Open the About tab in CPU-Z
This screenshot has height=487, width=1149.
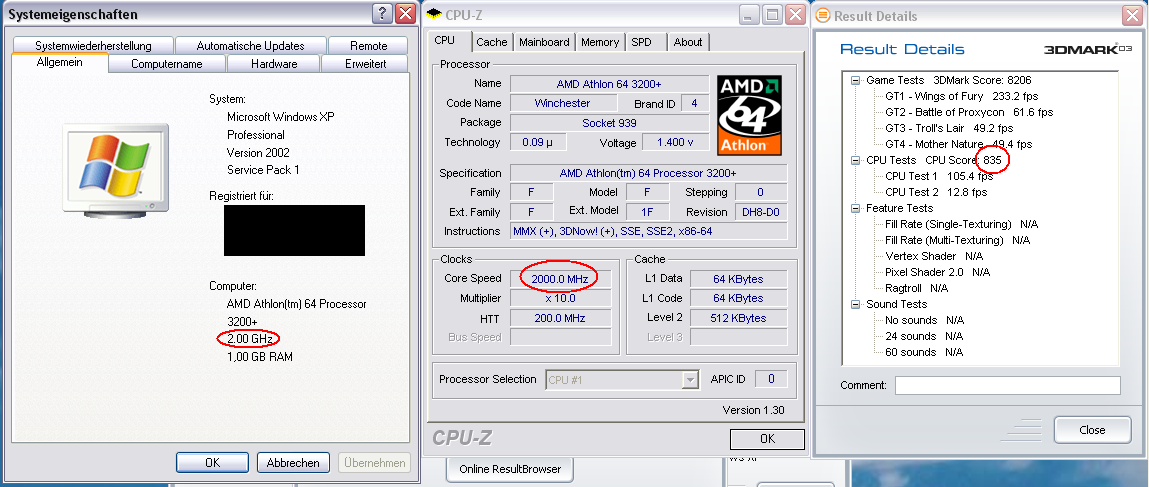pyautogui.click(x=688, y=42)
